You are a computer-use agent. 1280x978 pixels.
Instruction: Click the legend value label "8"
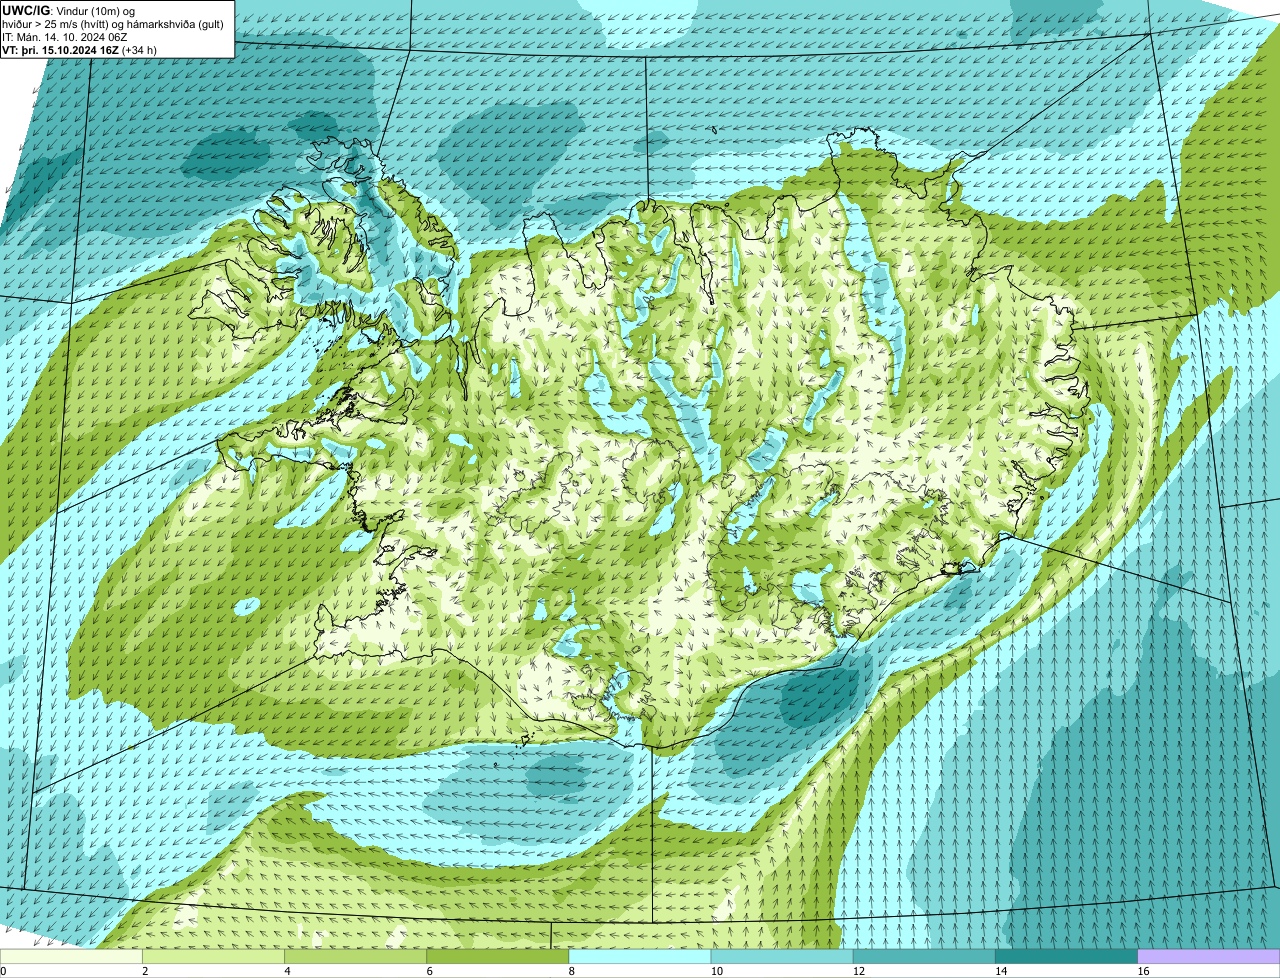click(x=572, y=971)
